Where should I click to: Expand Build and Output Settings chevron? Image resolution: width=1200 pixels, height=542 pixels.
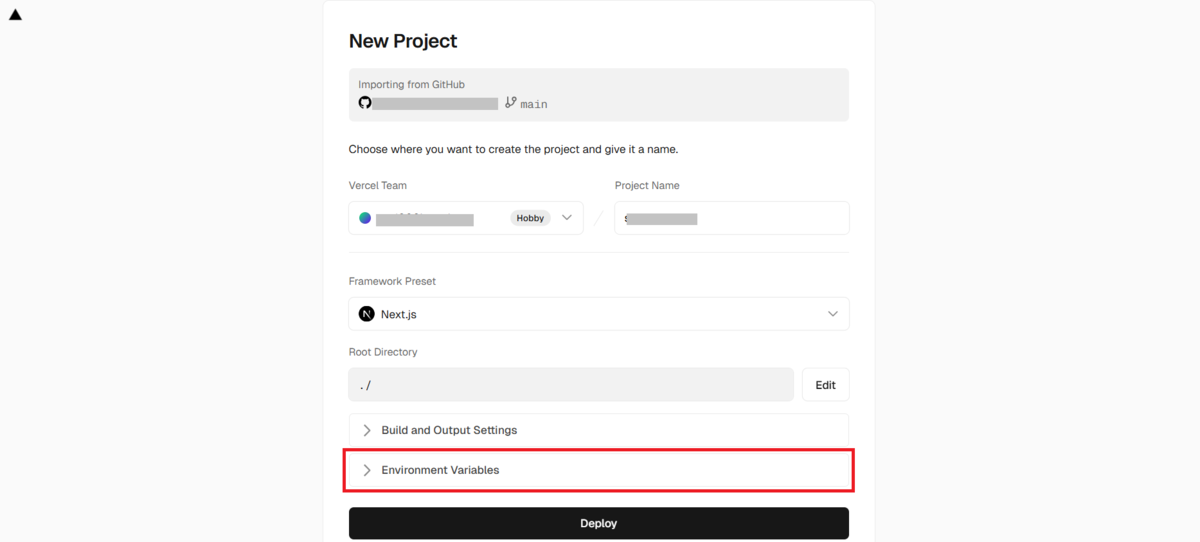coord(367,430)
